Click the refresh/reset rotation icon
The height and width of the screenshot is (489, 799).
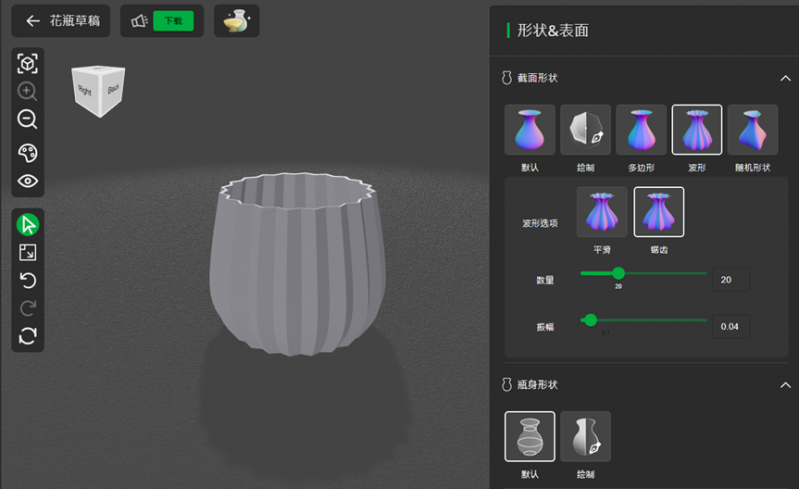(28, 336)
